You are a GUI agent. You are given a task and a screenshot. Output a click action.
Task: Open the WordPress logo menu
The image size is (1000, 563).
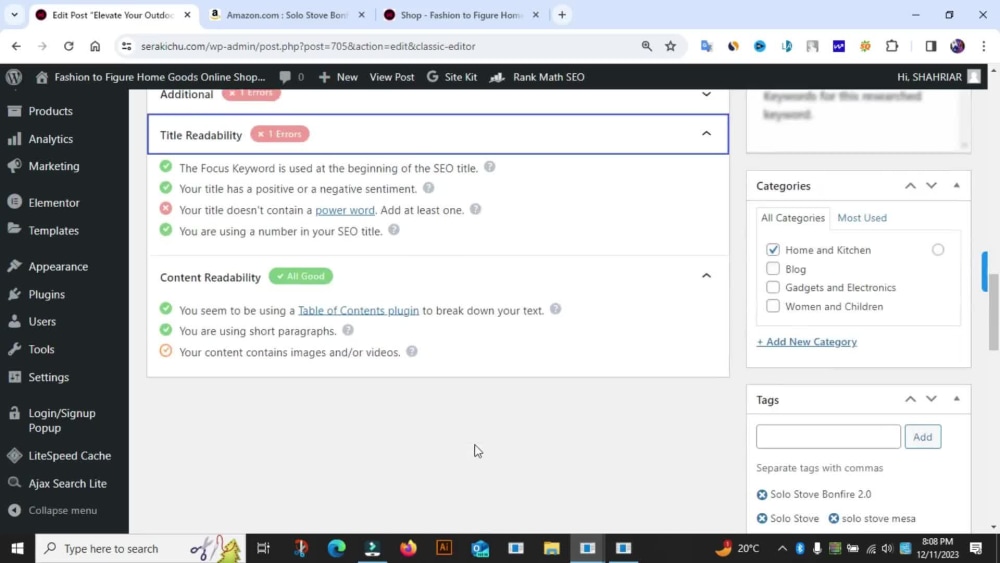(14, 77)
